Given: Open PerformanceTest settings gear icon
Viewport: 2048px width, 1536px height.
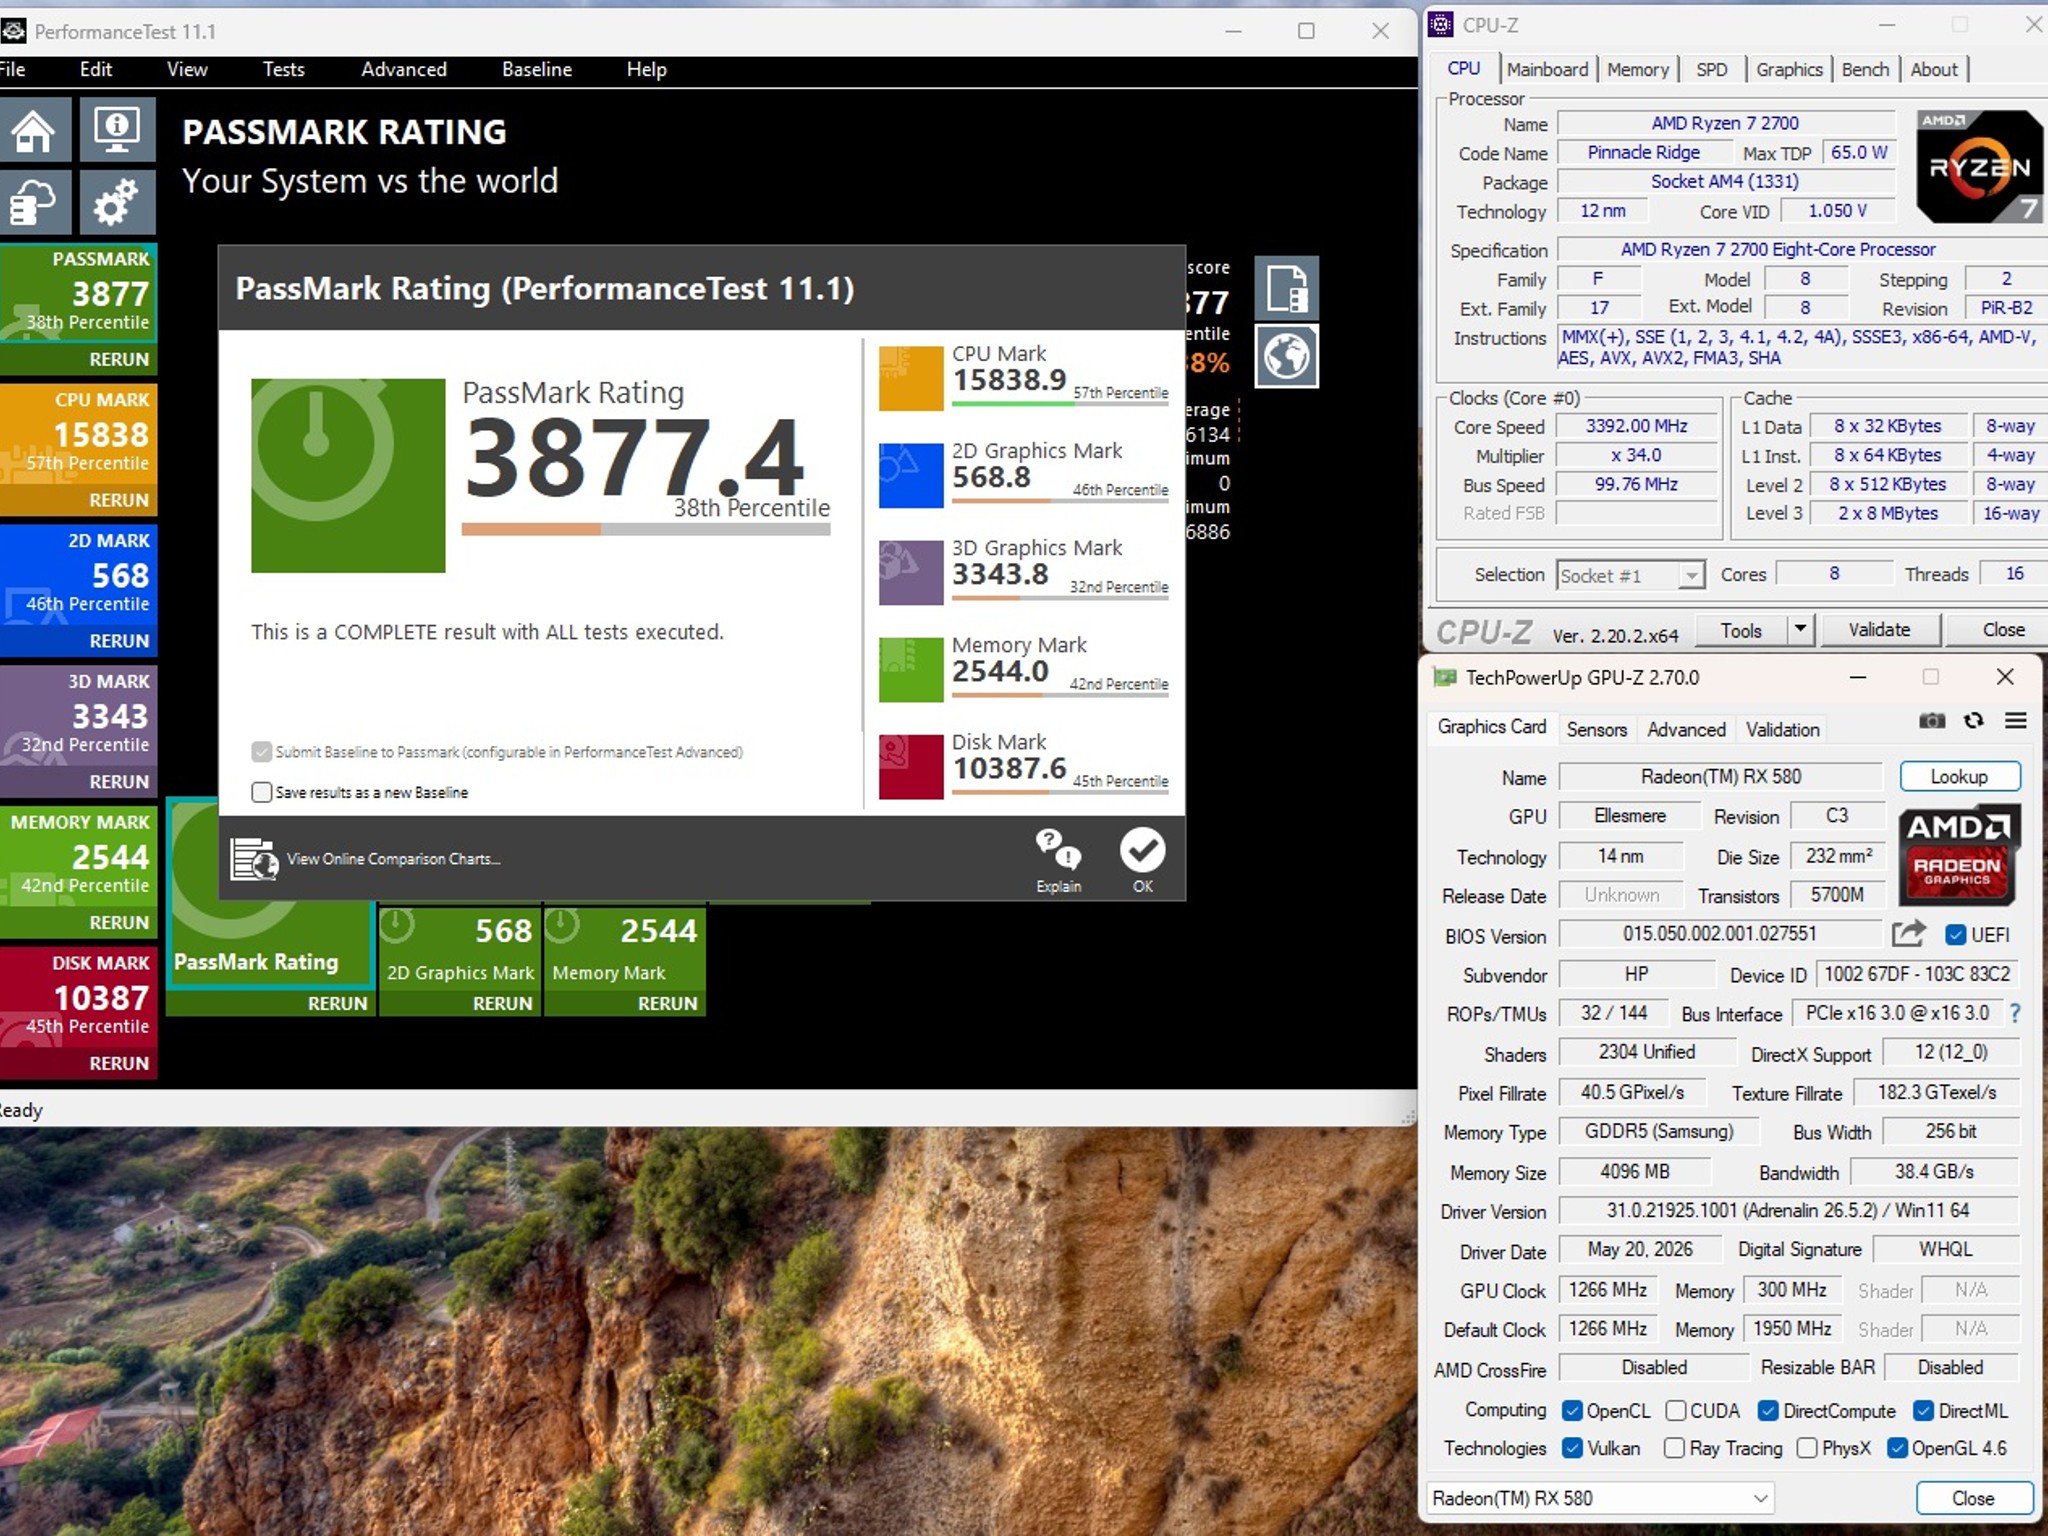Looking at the screenshot, I should 117,203.
